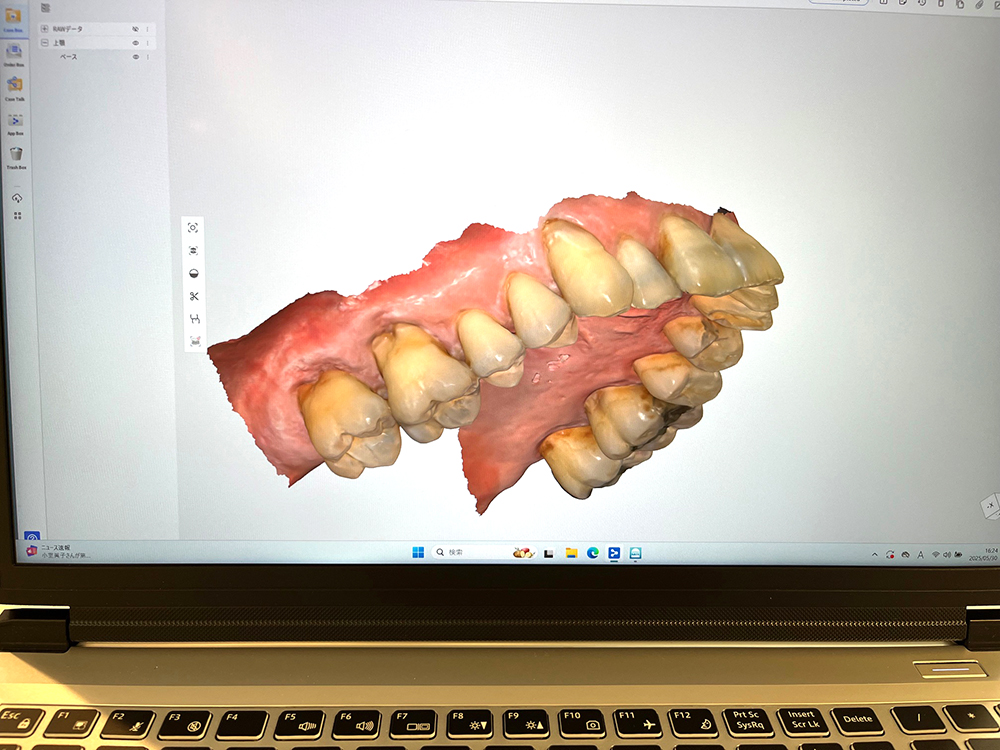Open App Box in the sidebar
The image size is (1000, 750).
pos(15,121)
